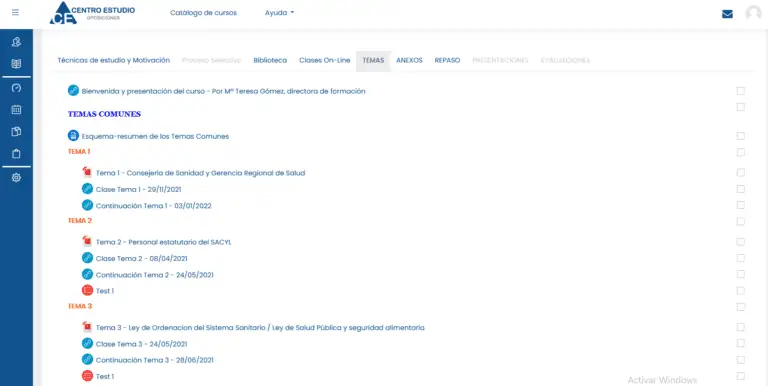Open the clipboard icon in sidebar
768x386 pixels.
coord(16,154)
